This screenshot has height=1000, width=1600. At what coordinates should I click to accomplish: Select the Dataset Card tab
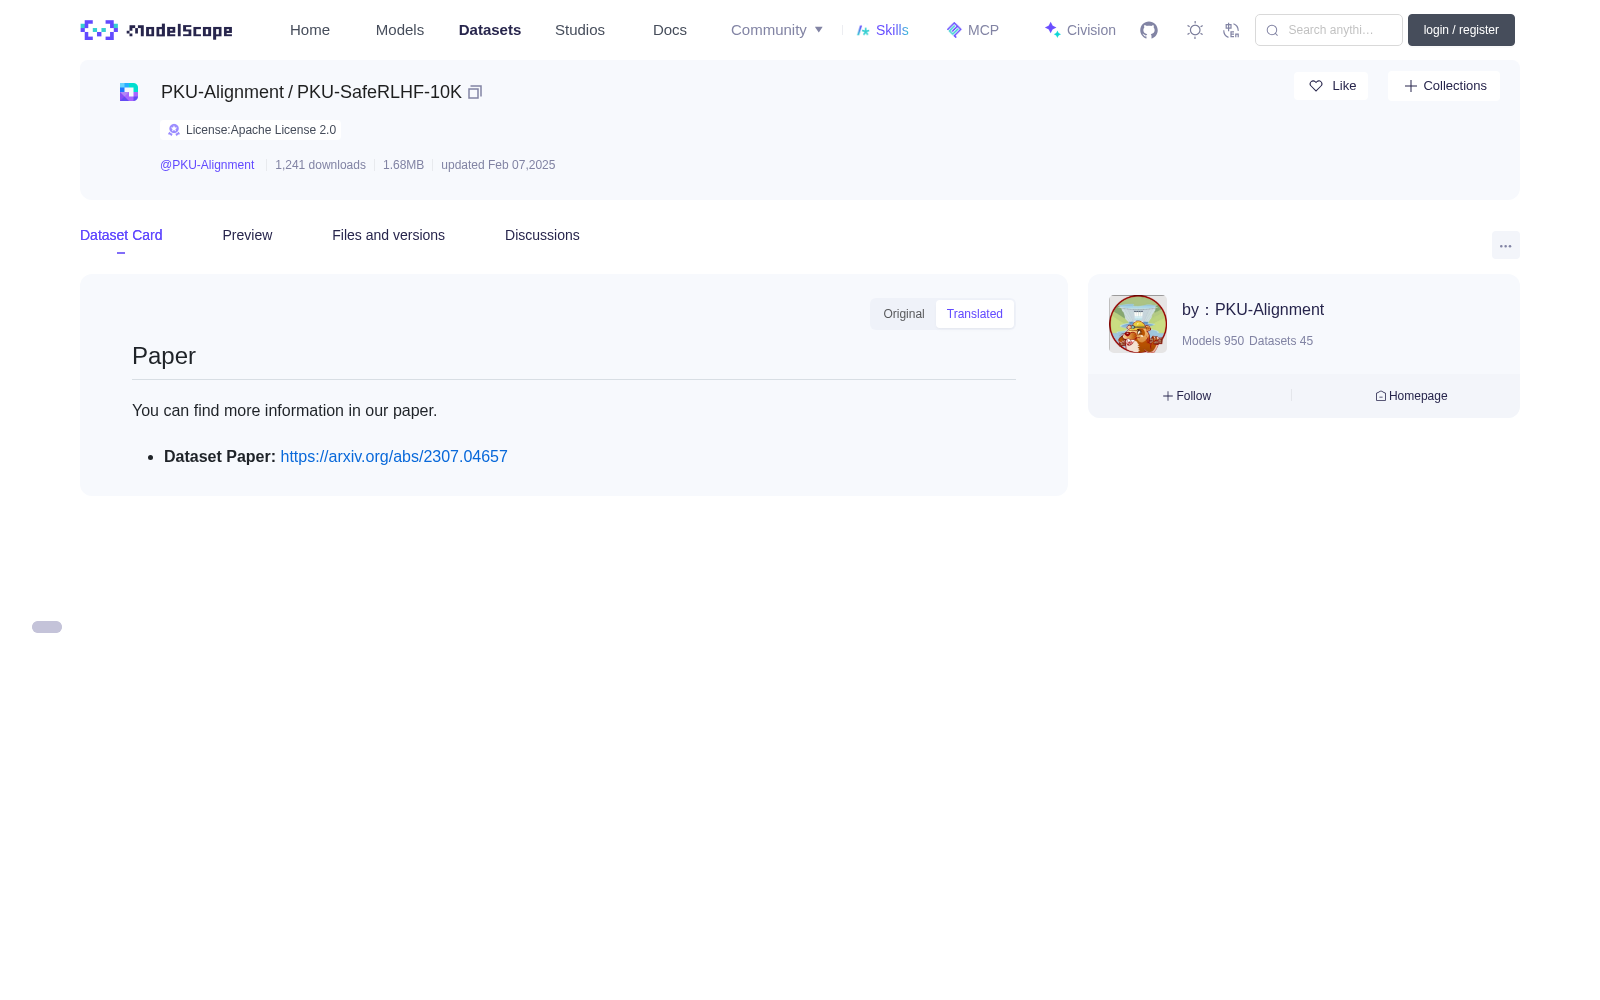pyautogui.click(x=121, y=235)
